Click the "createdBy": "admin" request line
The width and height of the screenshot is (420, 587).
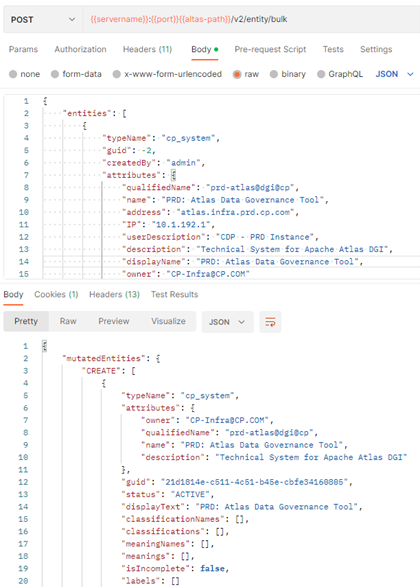click(x=154, y=163)
